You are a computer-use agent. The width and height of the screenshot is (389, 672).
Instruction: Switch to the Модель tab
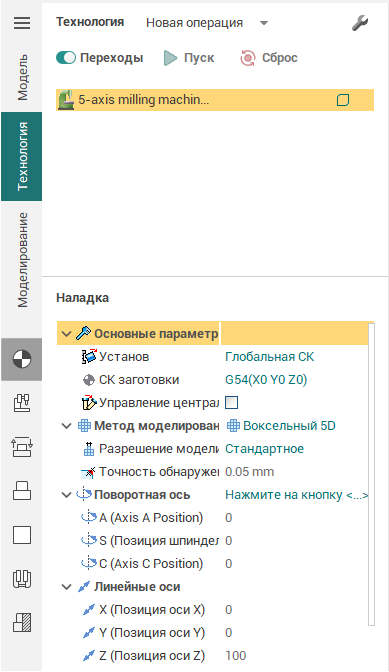click(x=22, y=77)
